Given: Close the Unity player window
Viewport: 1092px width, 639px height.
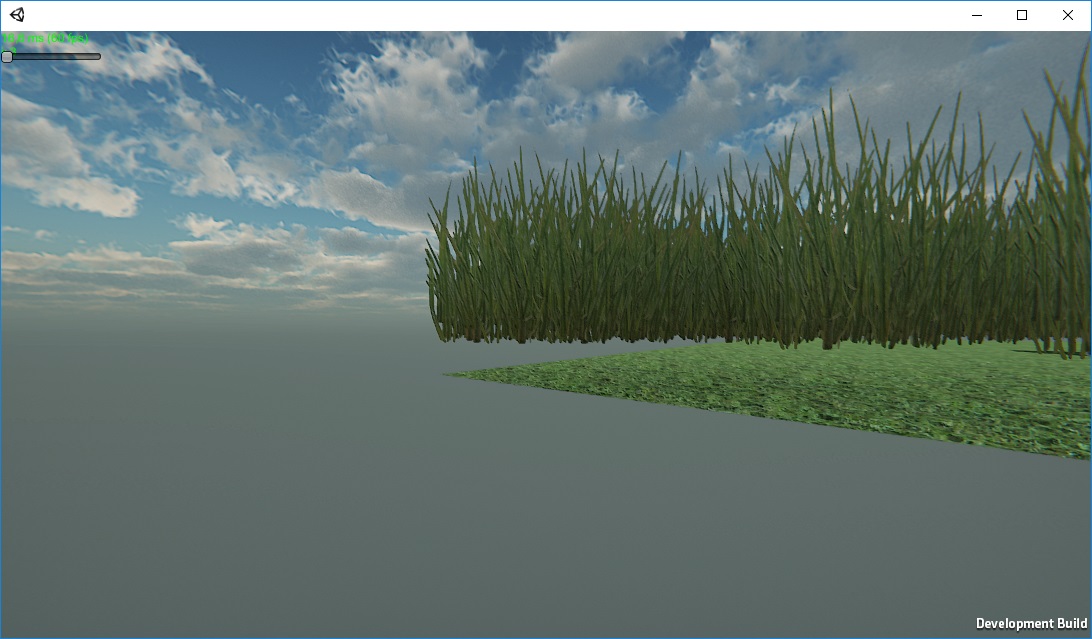Looking at the screenshot, I should coord(1067,15).
